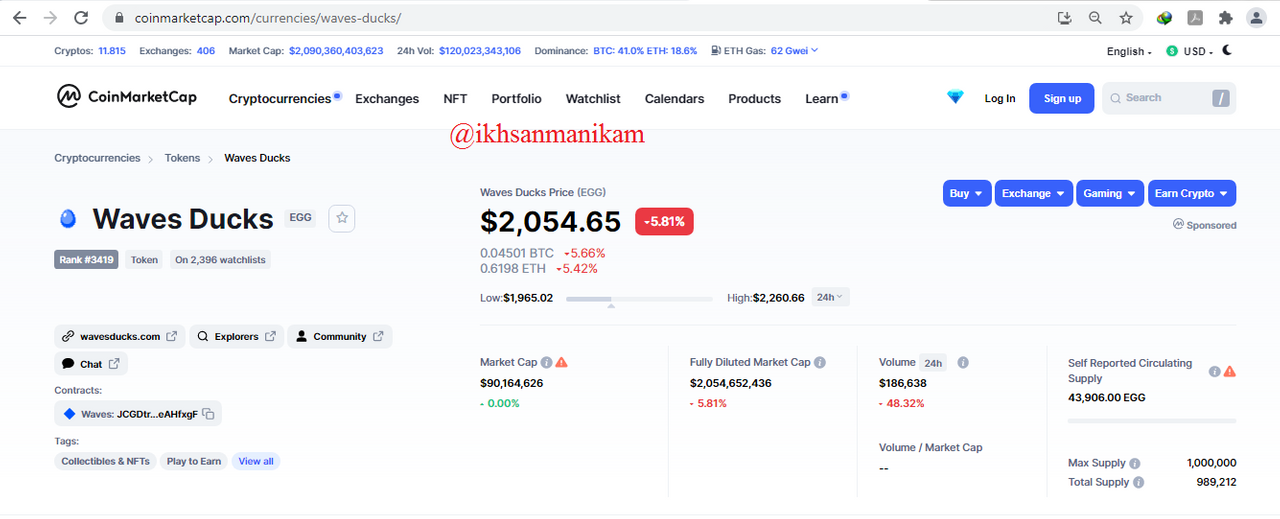Click the circulating supply progress bar

click(1152, 421)
